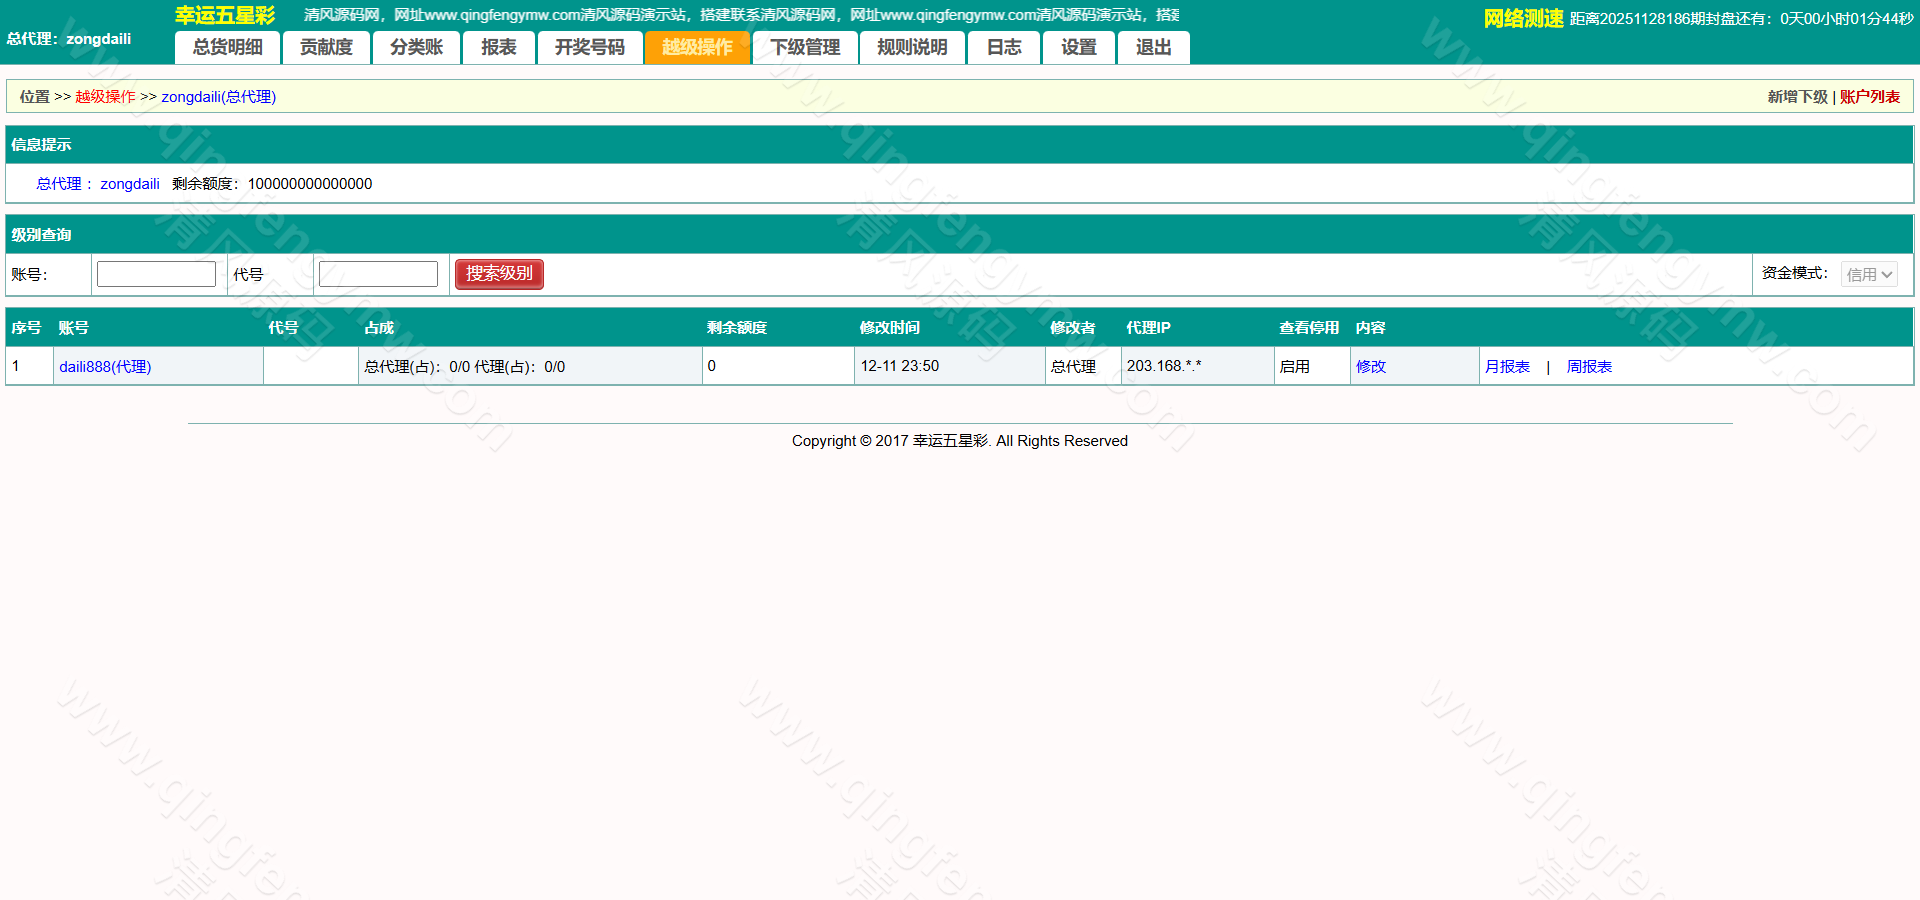查看开奖号码页面
Screen dimensions: 1920x900
coord(589,47)
